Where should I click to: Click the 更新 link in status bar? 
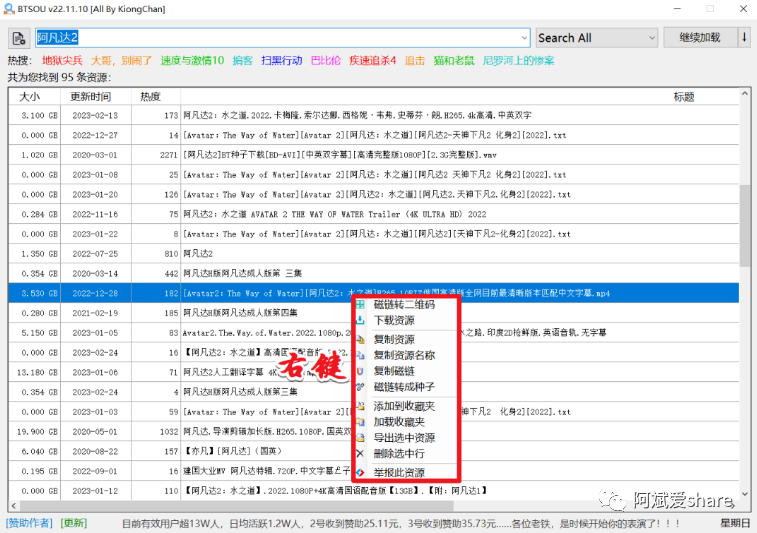(x=74, y=523)
